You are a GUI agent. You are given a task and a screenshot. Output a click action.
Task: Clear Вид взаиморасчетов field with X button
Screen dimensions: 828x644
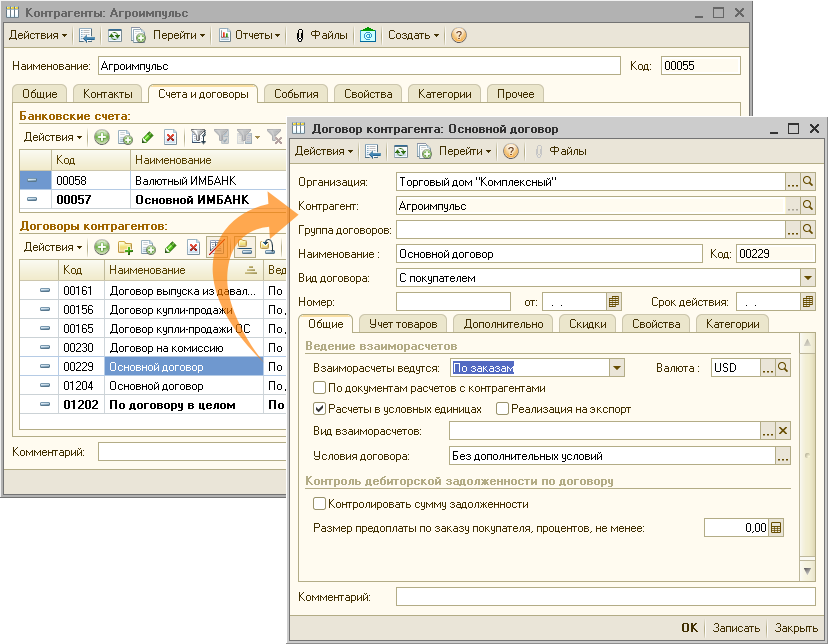783,431
